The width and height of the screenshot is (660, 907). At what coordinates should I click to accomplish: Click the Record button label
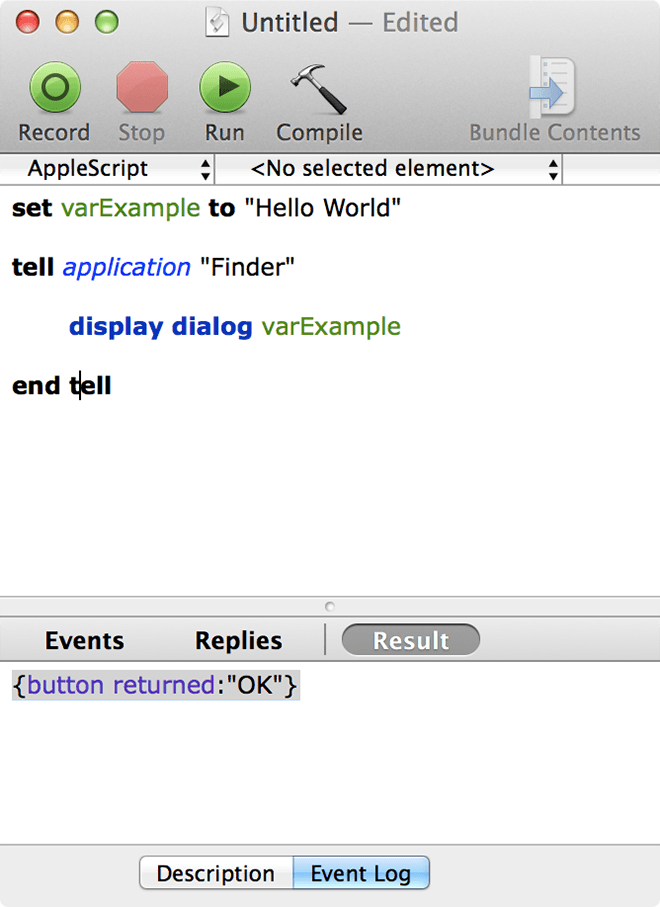(x=54, y=131)
